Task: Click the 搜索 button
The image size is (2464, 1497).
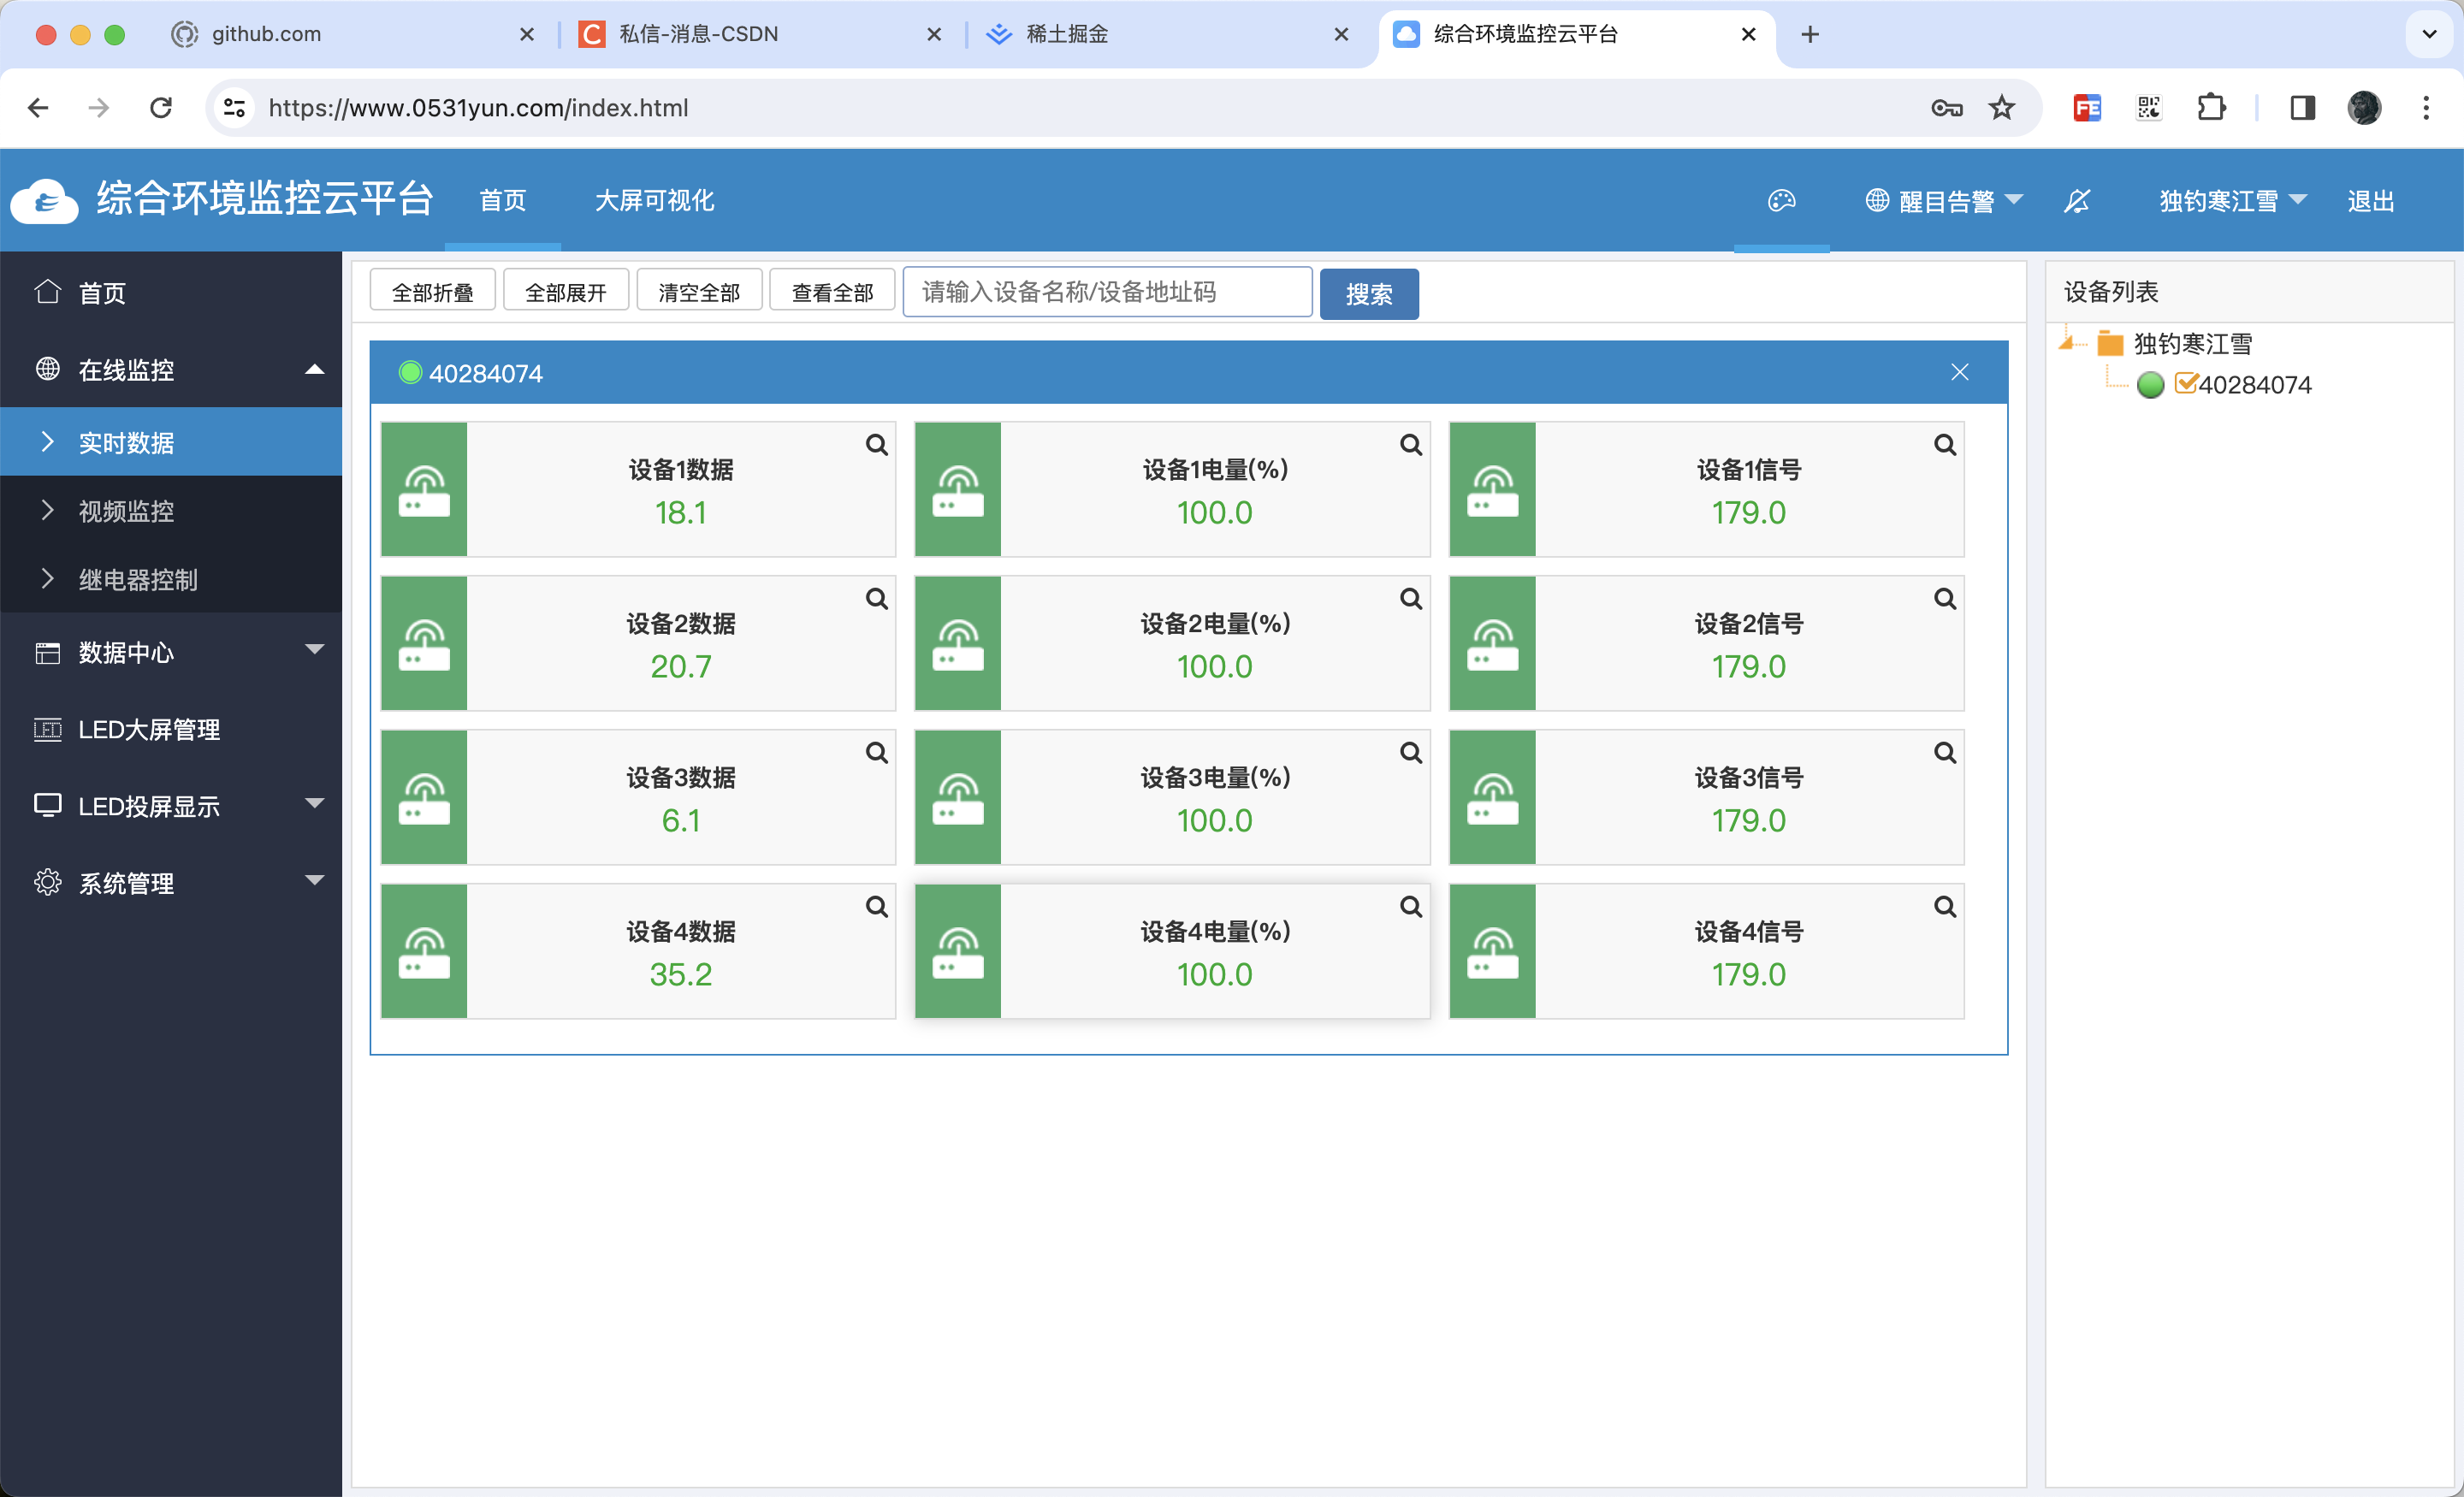Action: coord(1368,294)
